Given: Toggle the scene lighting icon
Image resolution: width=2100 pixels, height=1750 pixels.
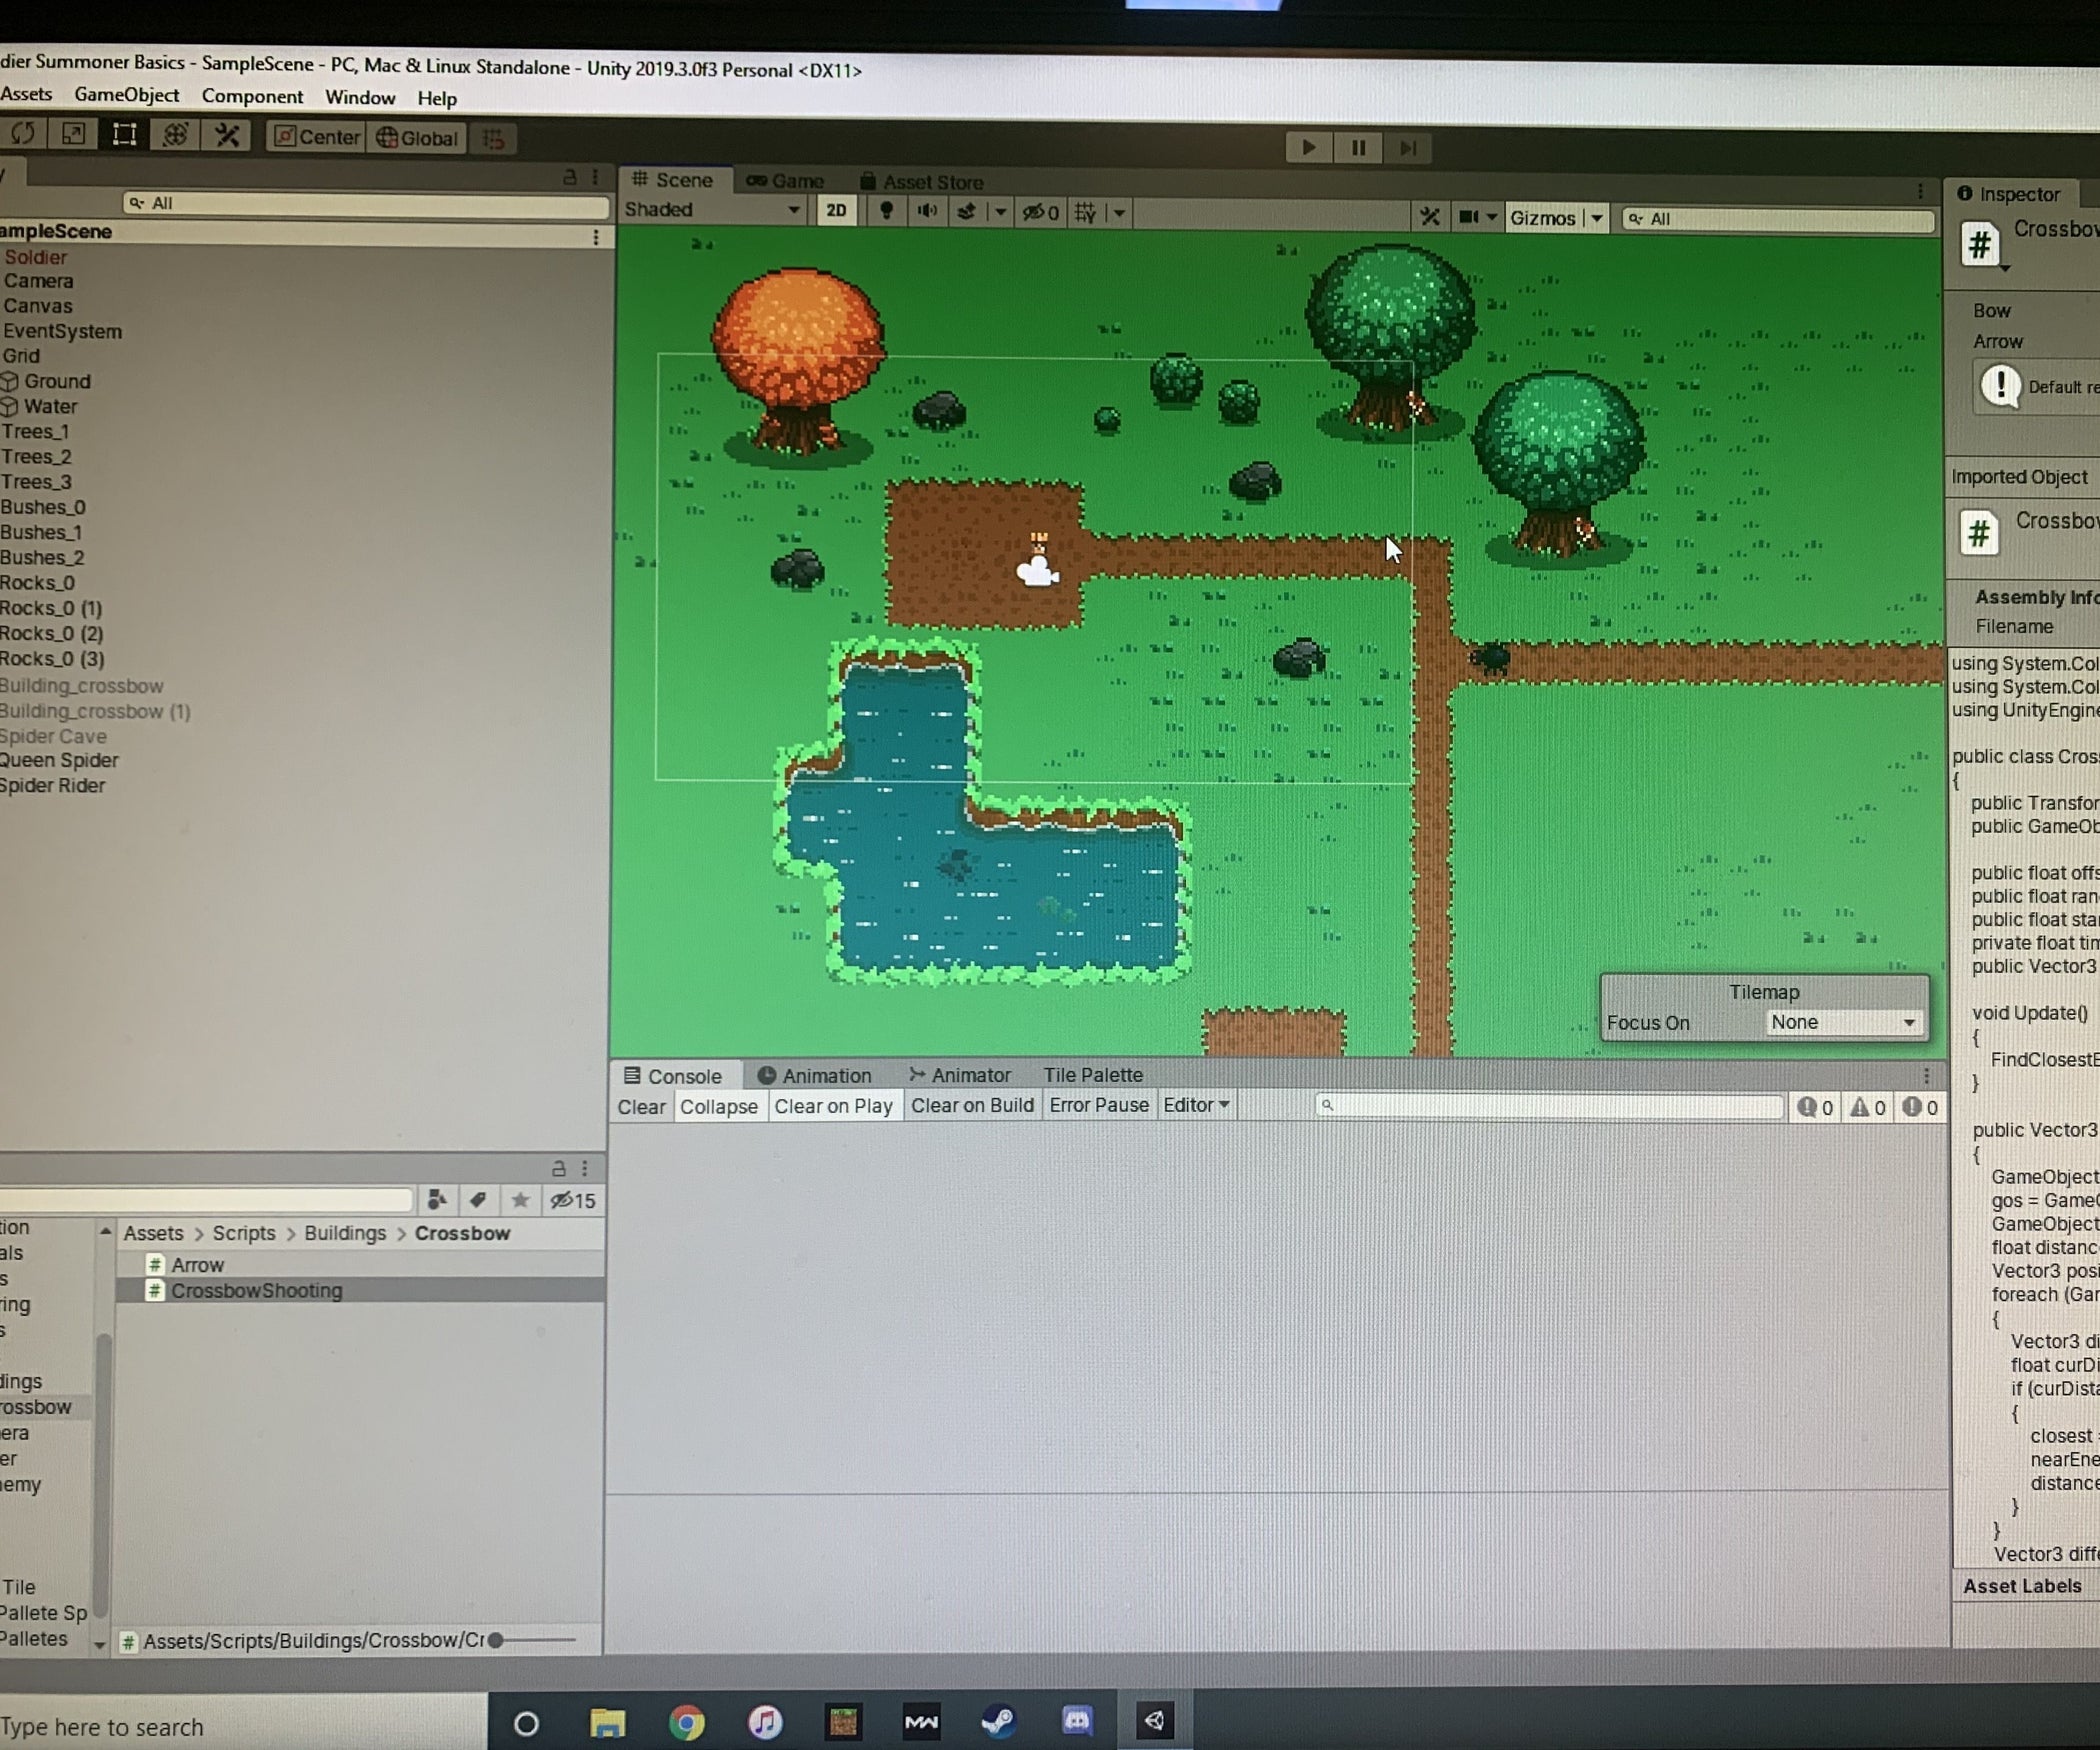Looking at the screenshot, I should 887,212.
